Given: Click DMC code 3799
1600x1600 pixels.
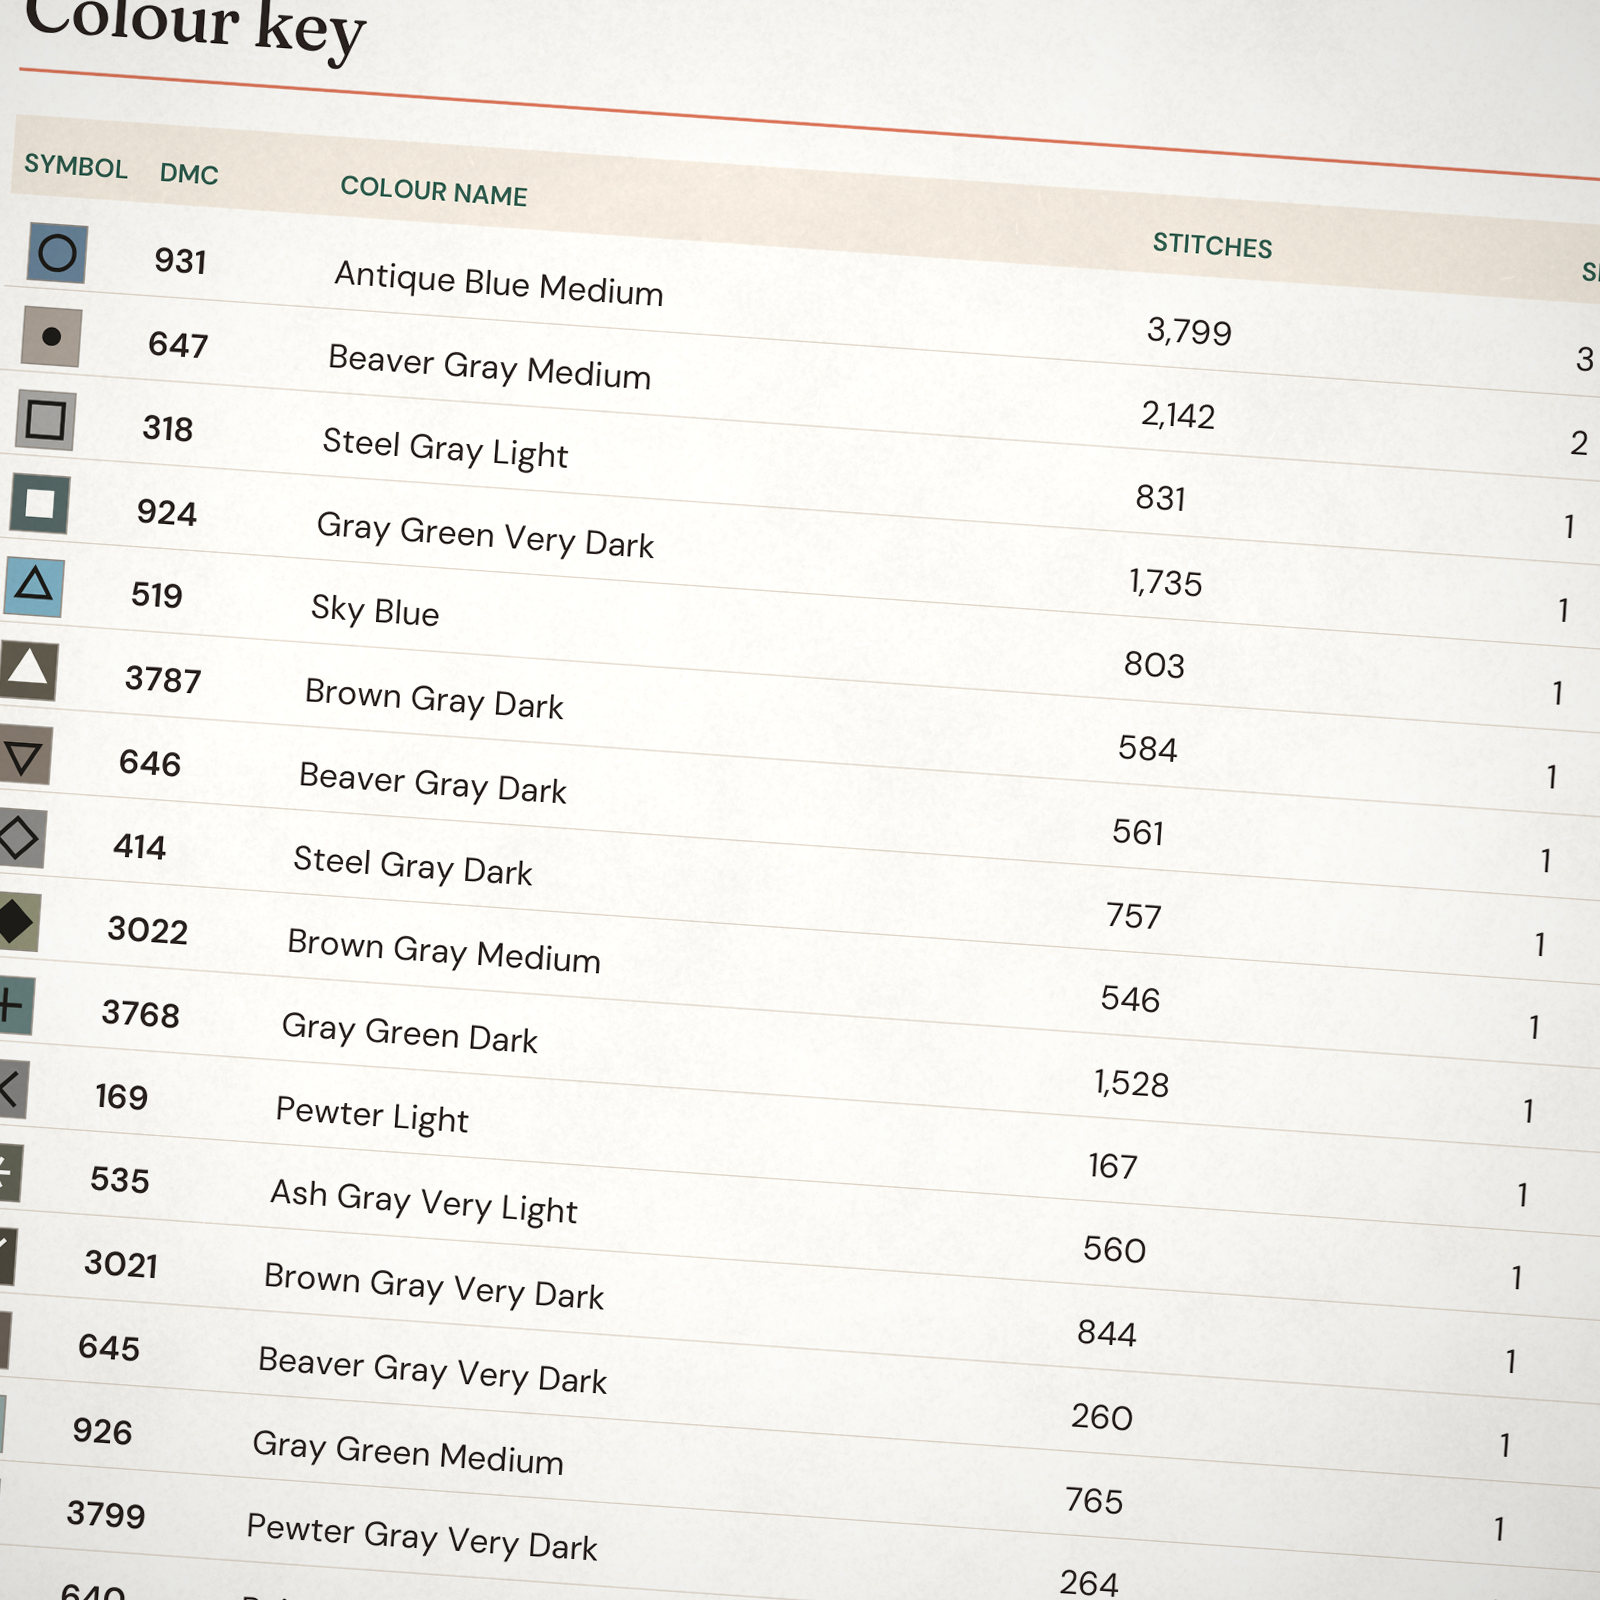Looking at the screenshot, I should (x=106, y=1515).
